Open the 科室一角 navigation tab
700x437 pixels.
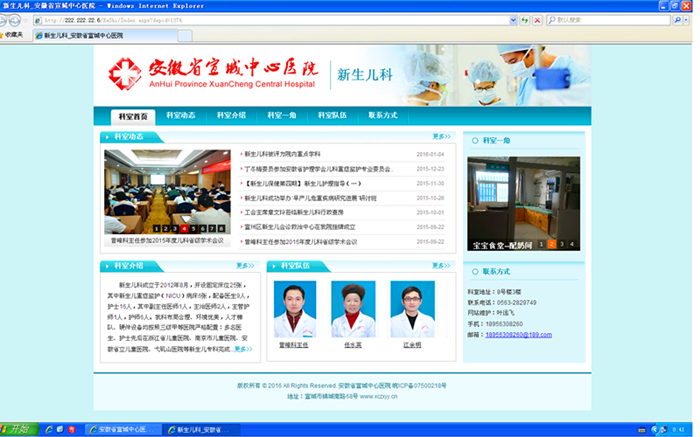282,115
